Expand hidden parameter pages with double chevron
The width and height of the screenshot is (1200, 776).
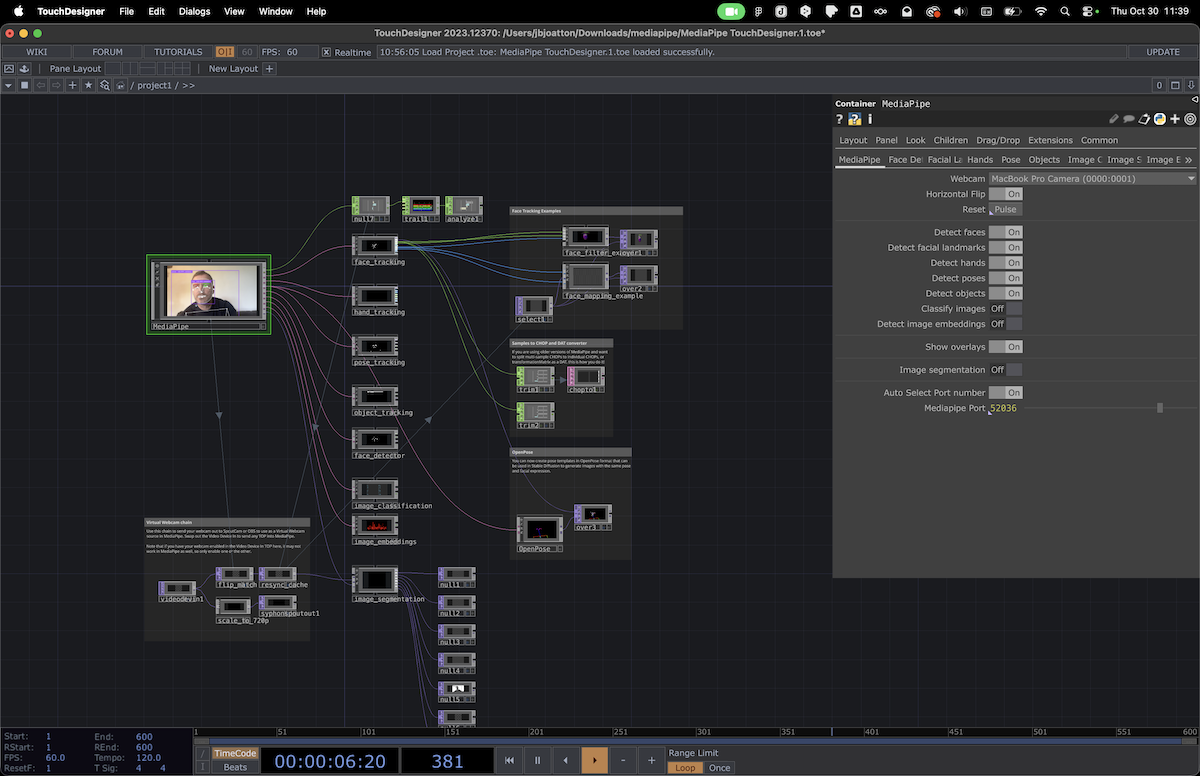tap(1188, 160)
